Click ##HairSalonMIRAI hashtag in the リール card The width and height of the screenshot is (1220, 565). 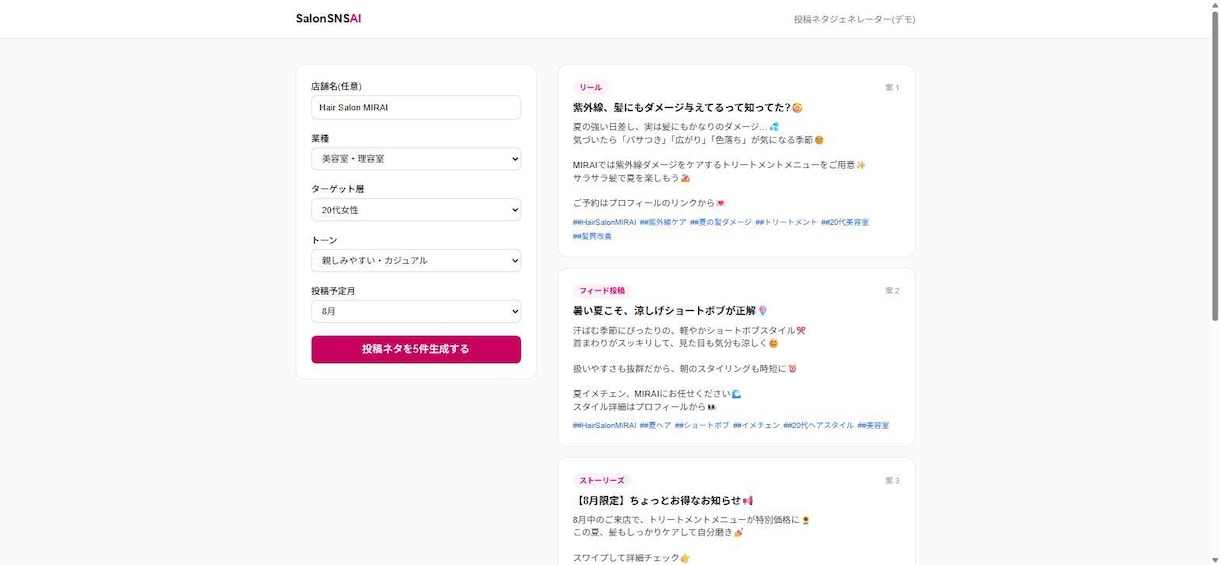point(604,222)
